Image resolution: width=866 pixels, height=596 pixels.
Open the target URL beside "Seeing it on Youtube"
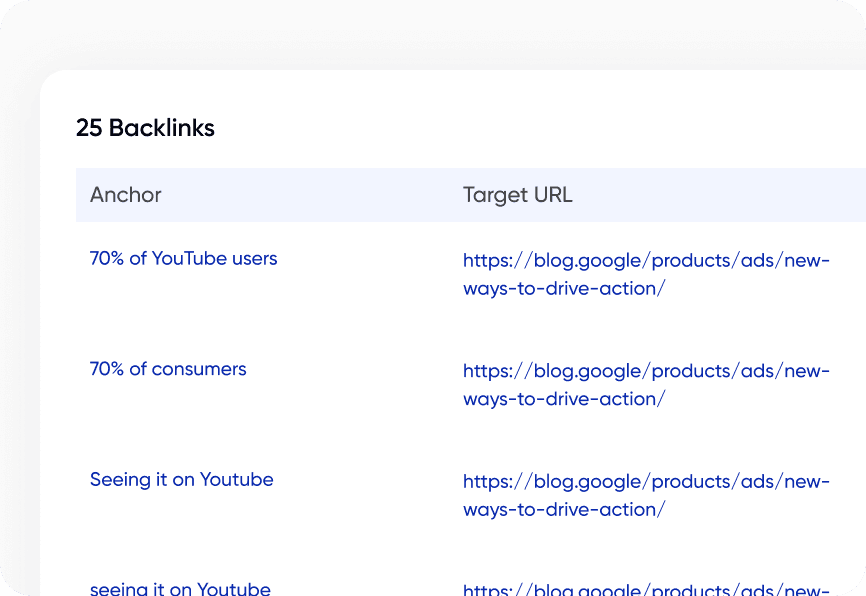pyautogui.click(x=645, y=481)
